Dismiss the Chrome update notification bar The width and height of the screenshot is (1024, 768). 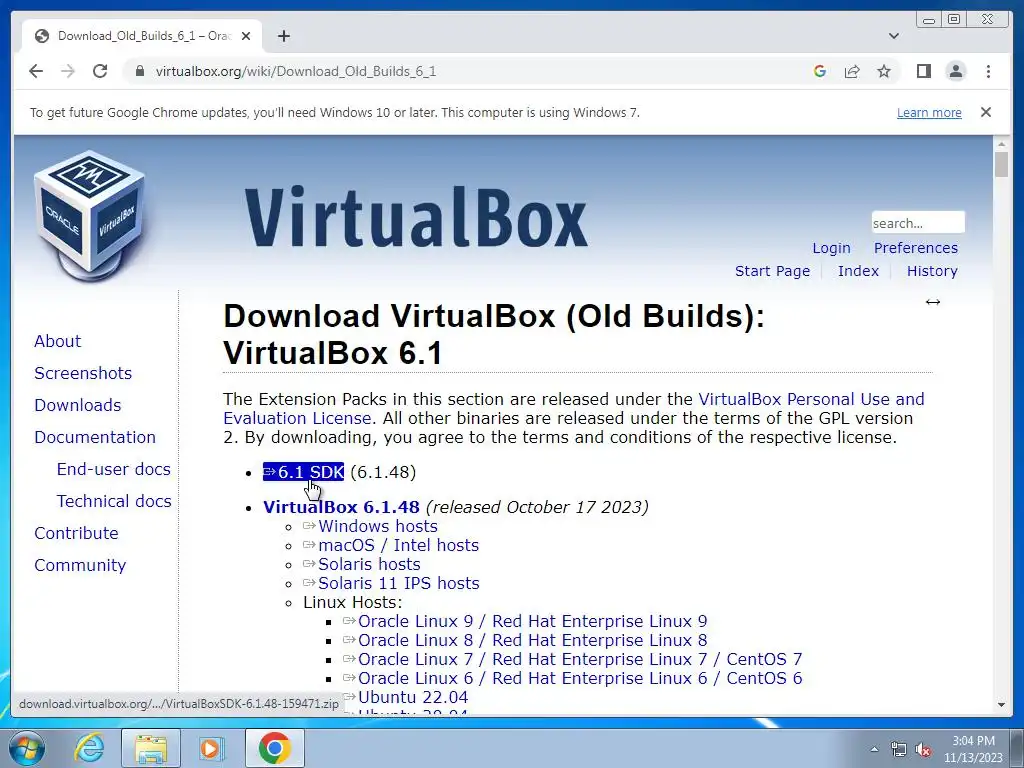986,112
